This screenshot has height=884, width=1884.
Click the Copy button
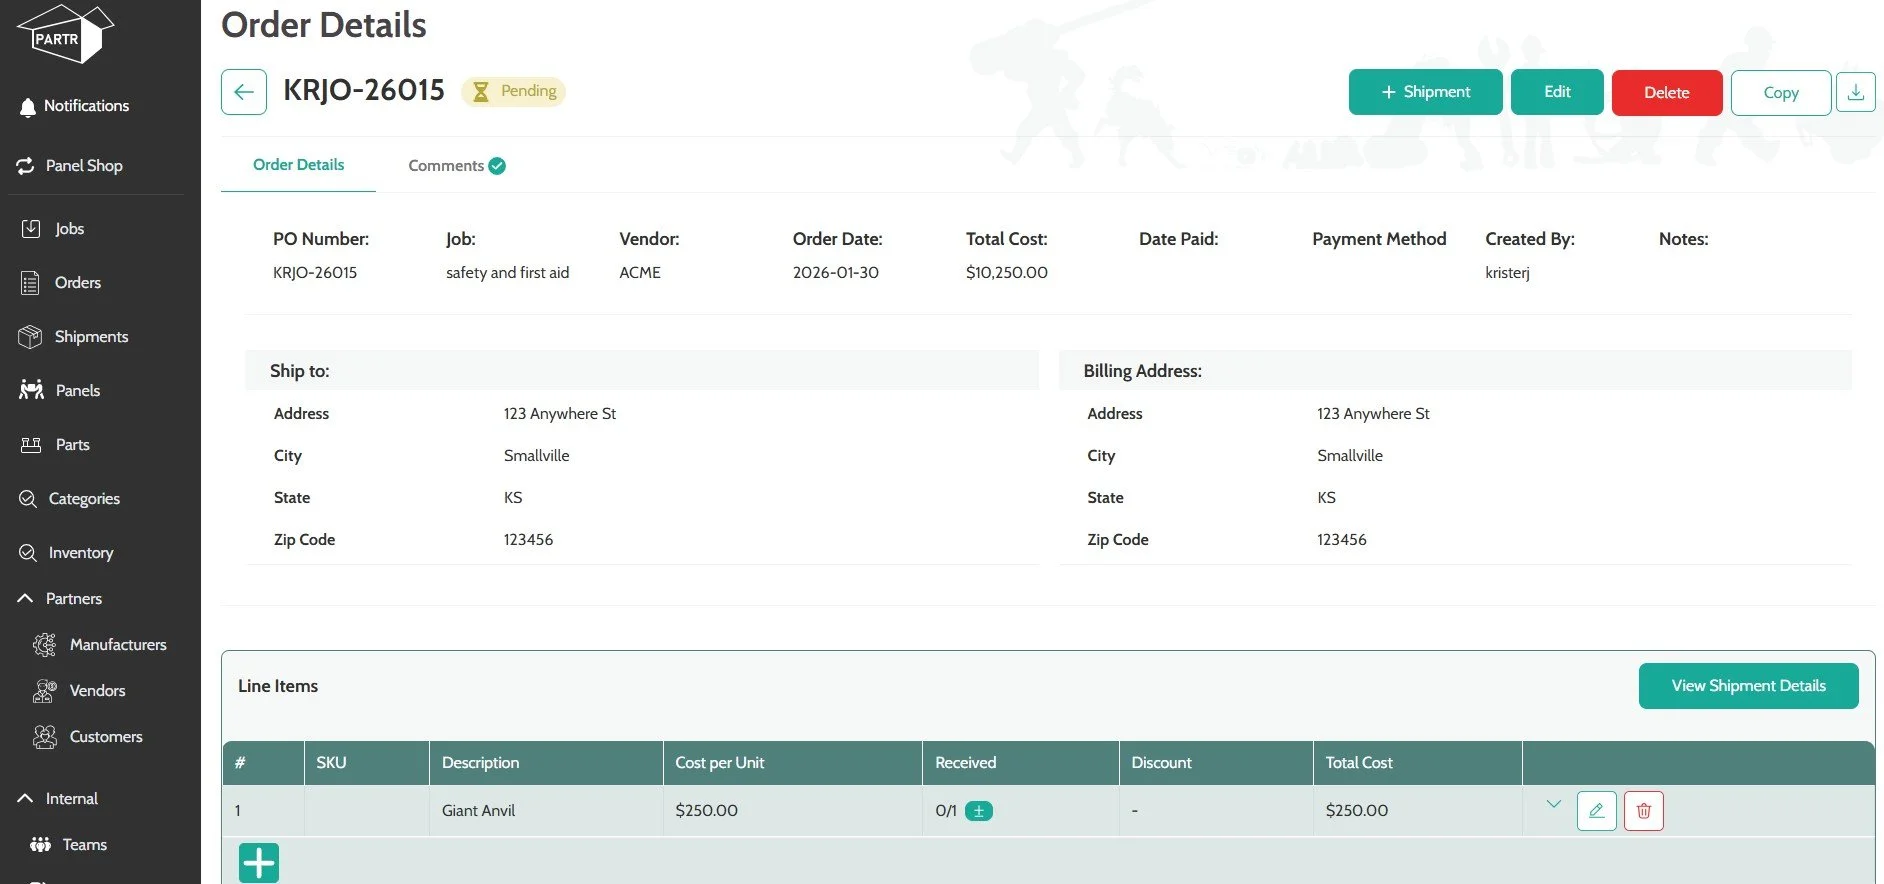point(1781,92)
